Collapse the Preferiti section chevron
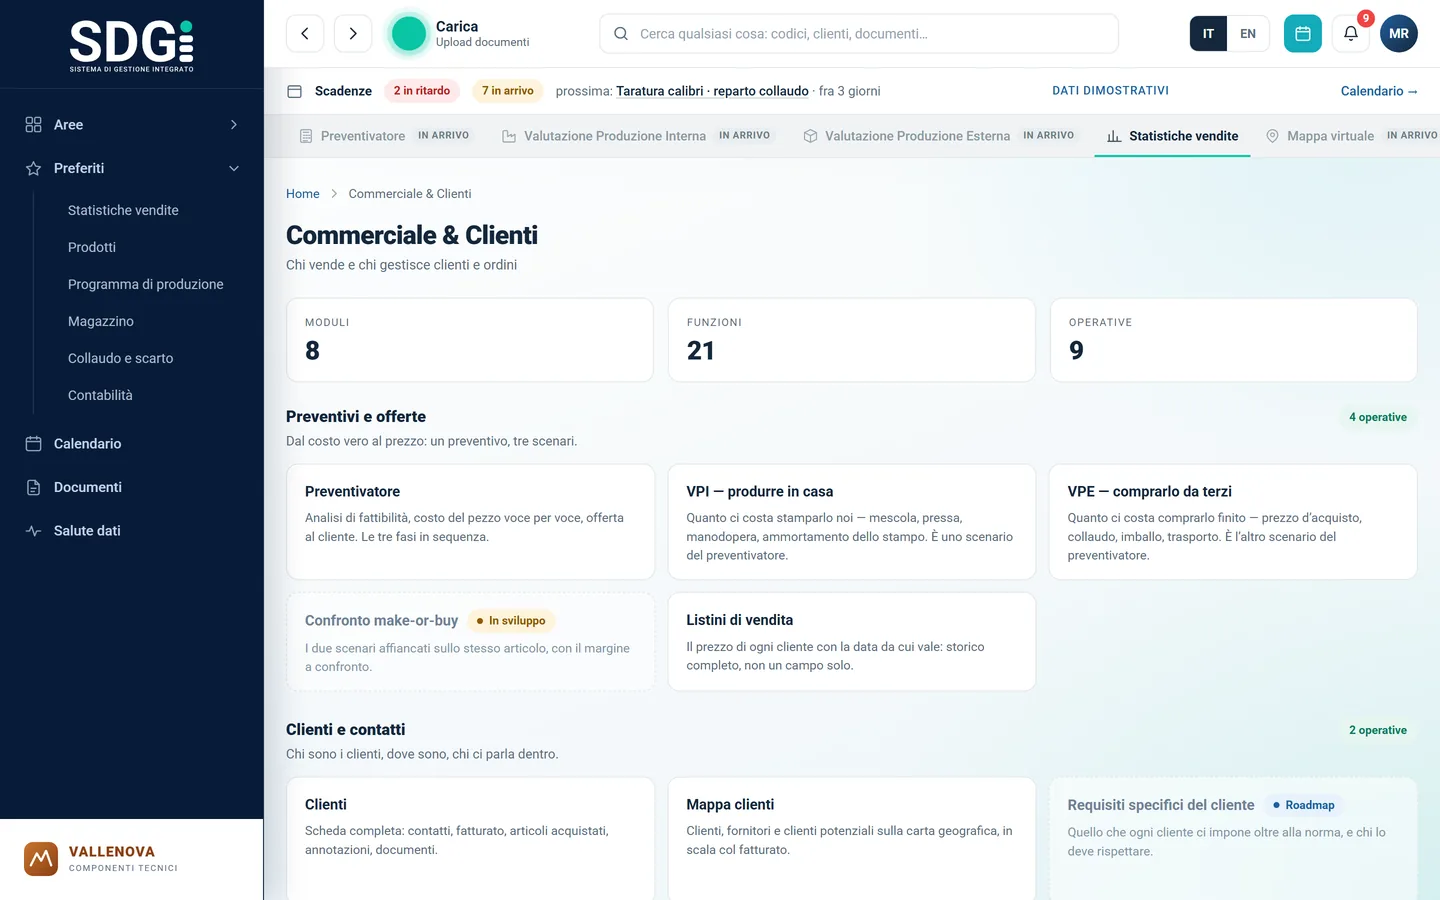 tap(234, 169)
